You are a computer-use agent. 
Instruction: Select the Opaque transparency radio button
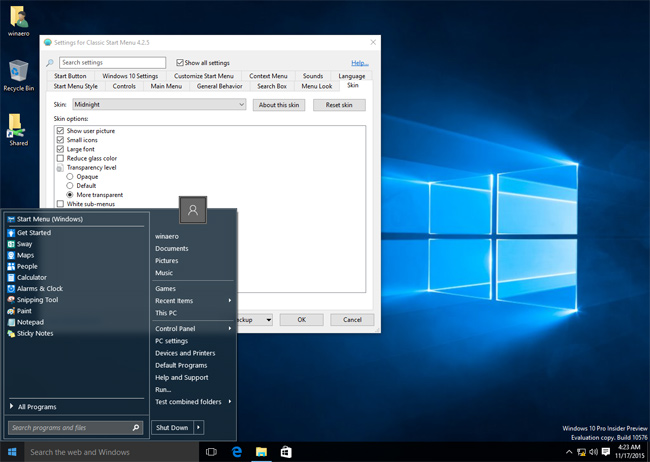pos(70,176)
